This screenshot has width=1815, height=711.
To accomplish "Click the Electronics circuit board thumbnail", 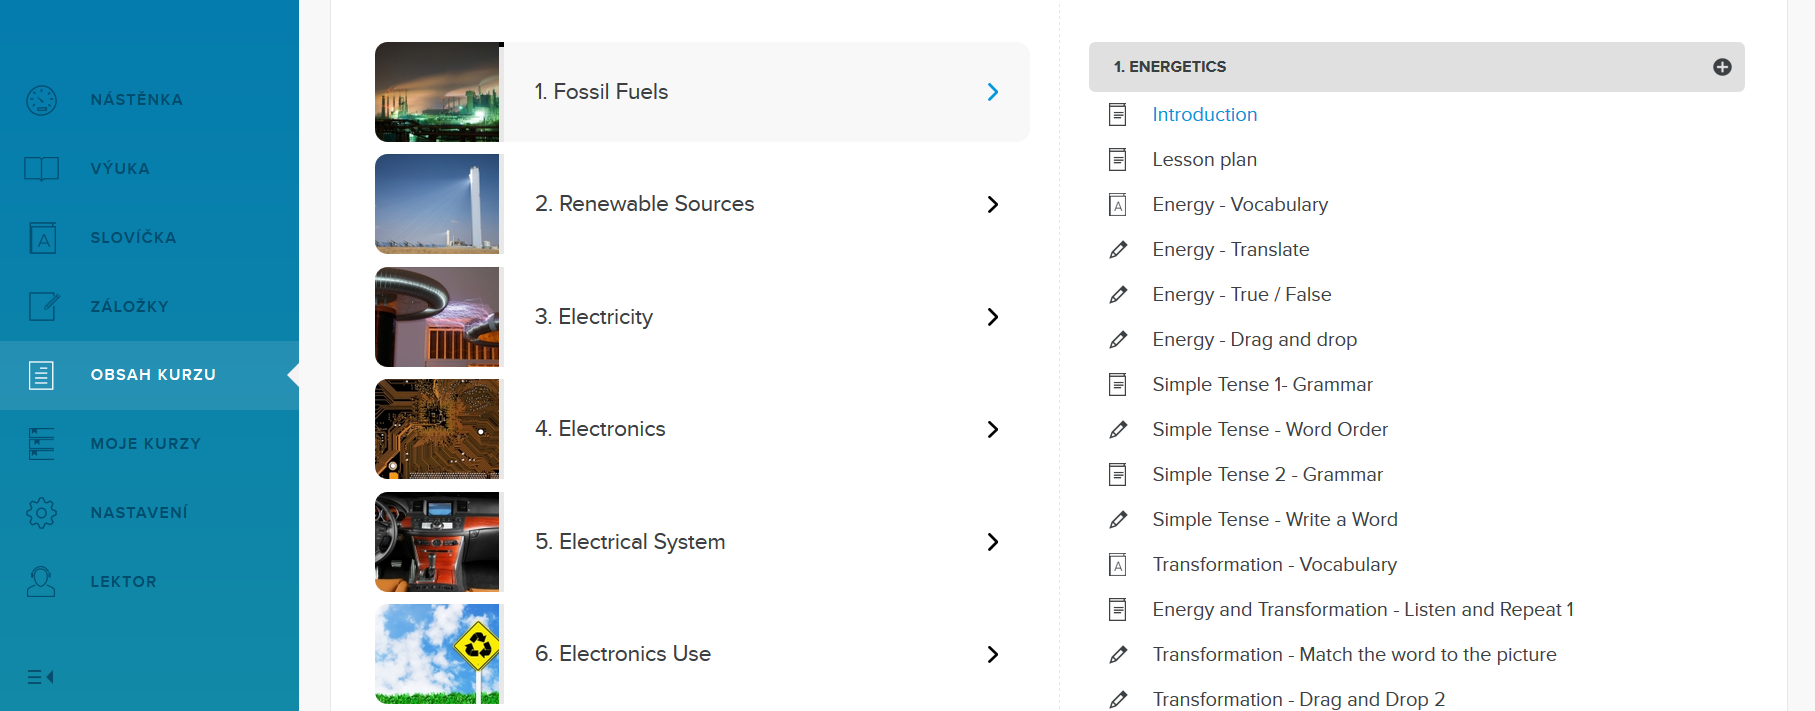I will [x=437, y=430].
